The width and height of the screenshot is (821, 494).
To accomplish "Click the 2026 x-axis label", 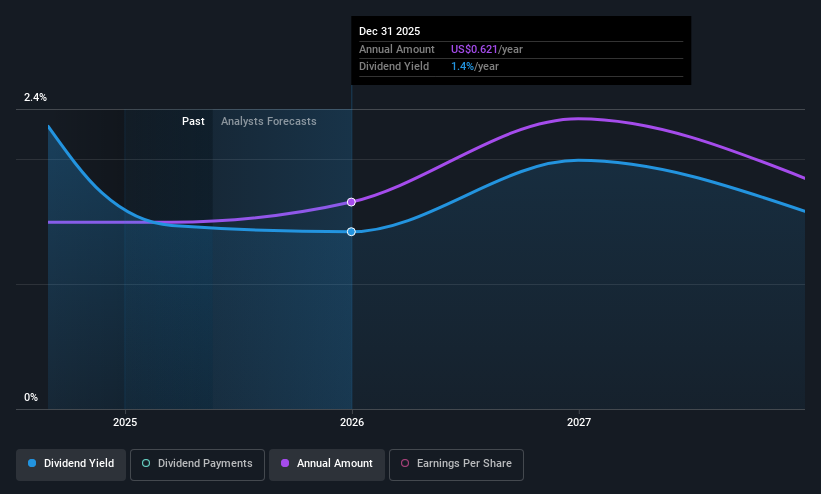I will [352, 422].
